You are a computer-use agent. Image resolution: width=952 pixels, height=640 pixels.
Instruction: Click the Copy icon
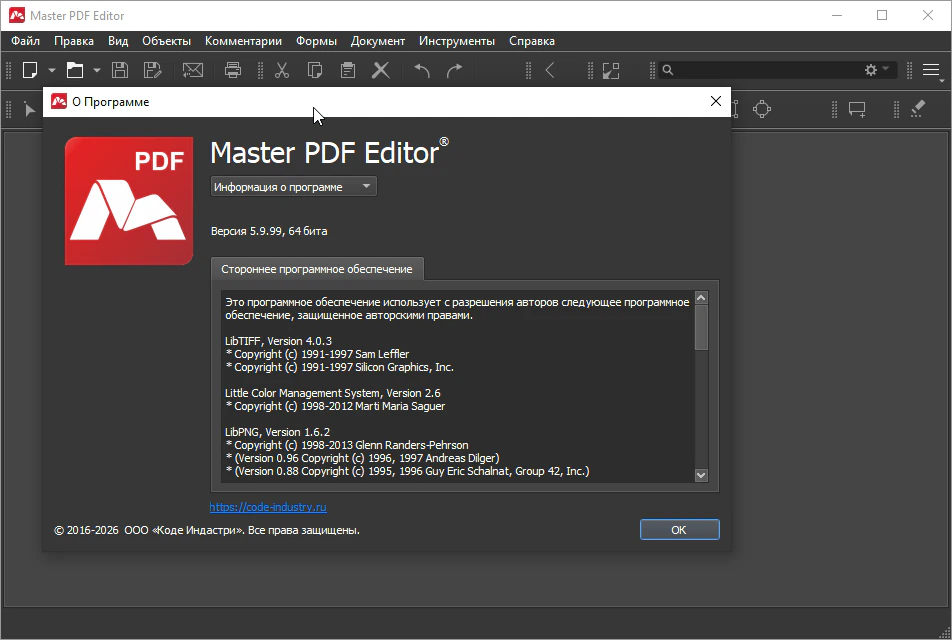pos(314,70)
